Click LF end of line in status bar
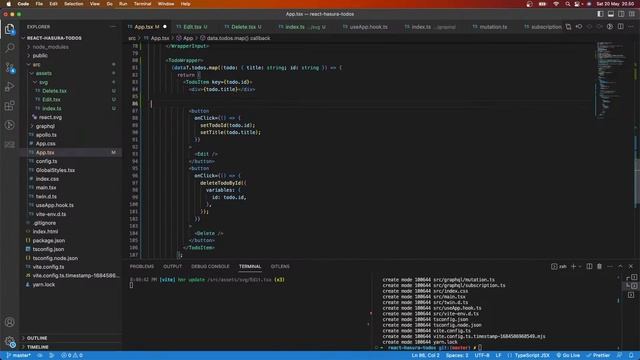The width and height of the screenshot is (640, 360). (498, 356)
